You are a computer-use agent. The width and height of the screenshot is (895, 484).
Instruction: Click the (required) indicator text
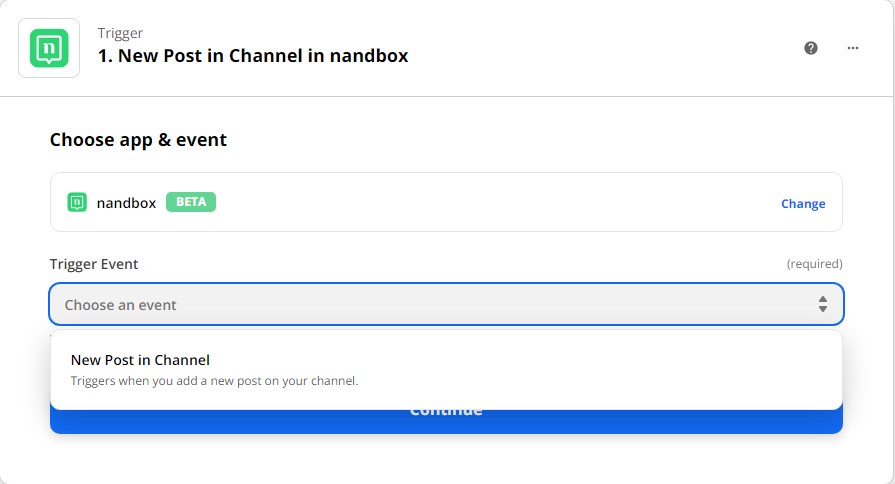click(815, 264)
